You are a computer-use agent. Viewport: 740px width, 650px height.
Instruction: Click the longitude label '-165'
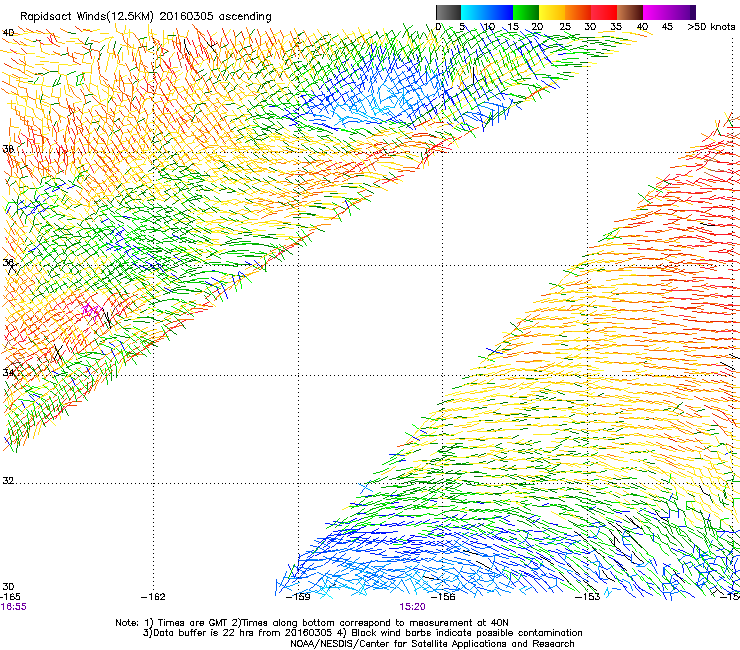click(x=10, y=597)
